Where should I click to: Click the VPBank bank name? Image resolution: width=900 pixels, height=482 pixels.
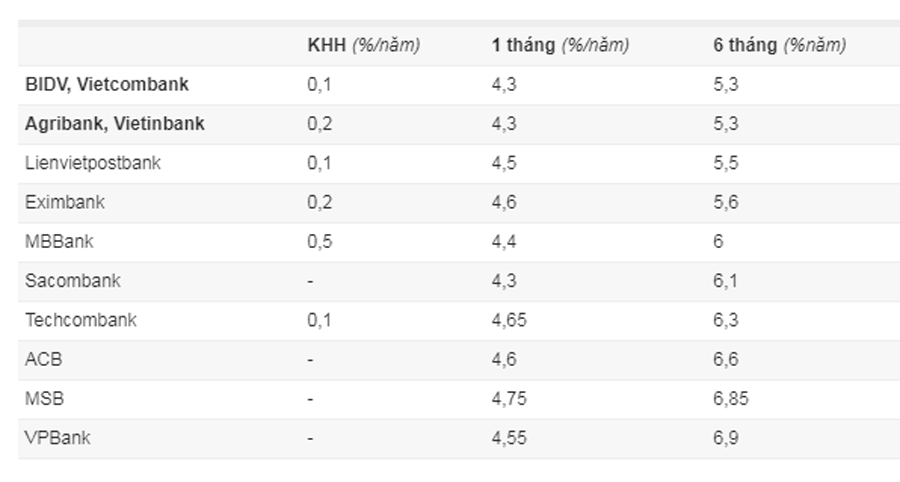(58, 438)
